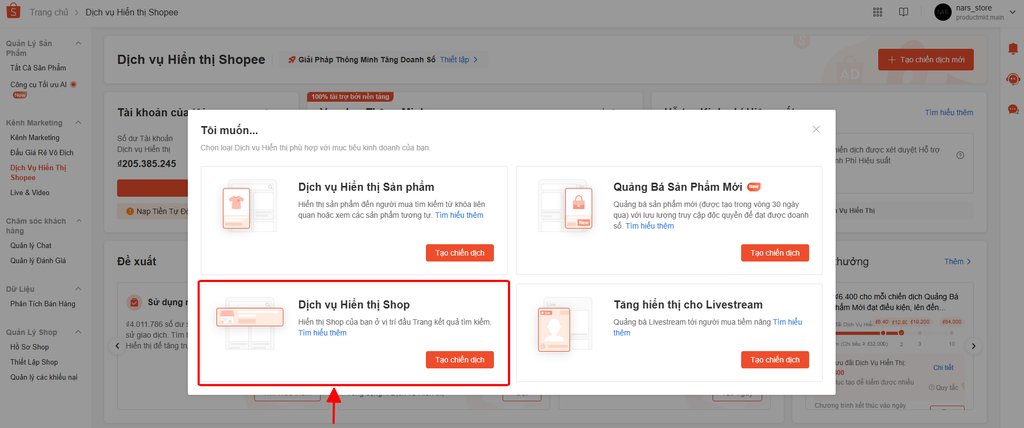Screen dimensions: 1024x428
Task: Open Chi tiết link in rewards card
Action: 944,368
